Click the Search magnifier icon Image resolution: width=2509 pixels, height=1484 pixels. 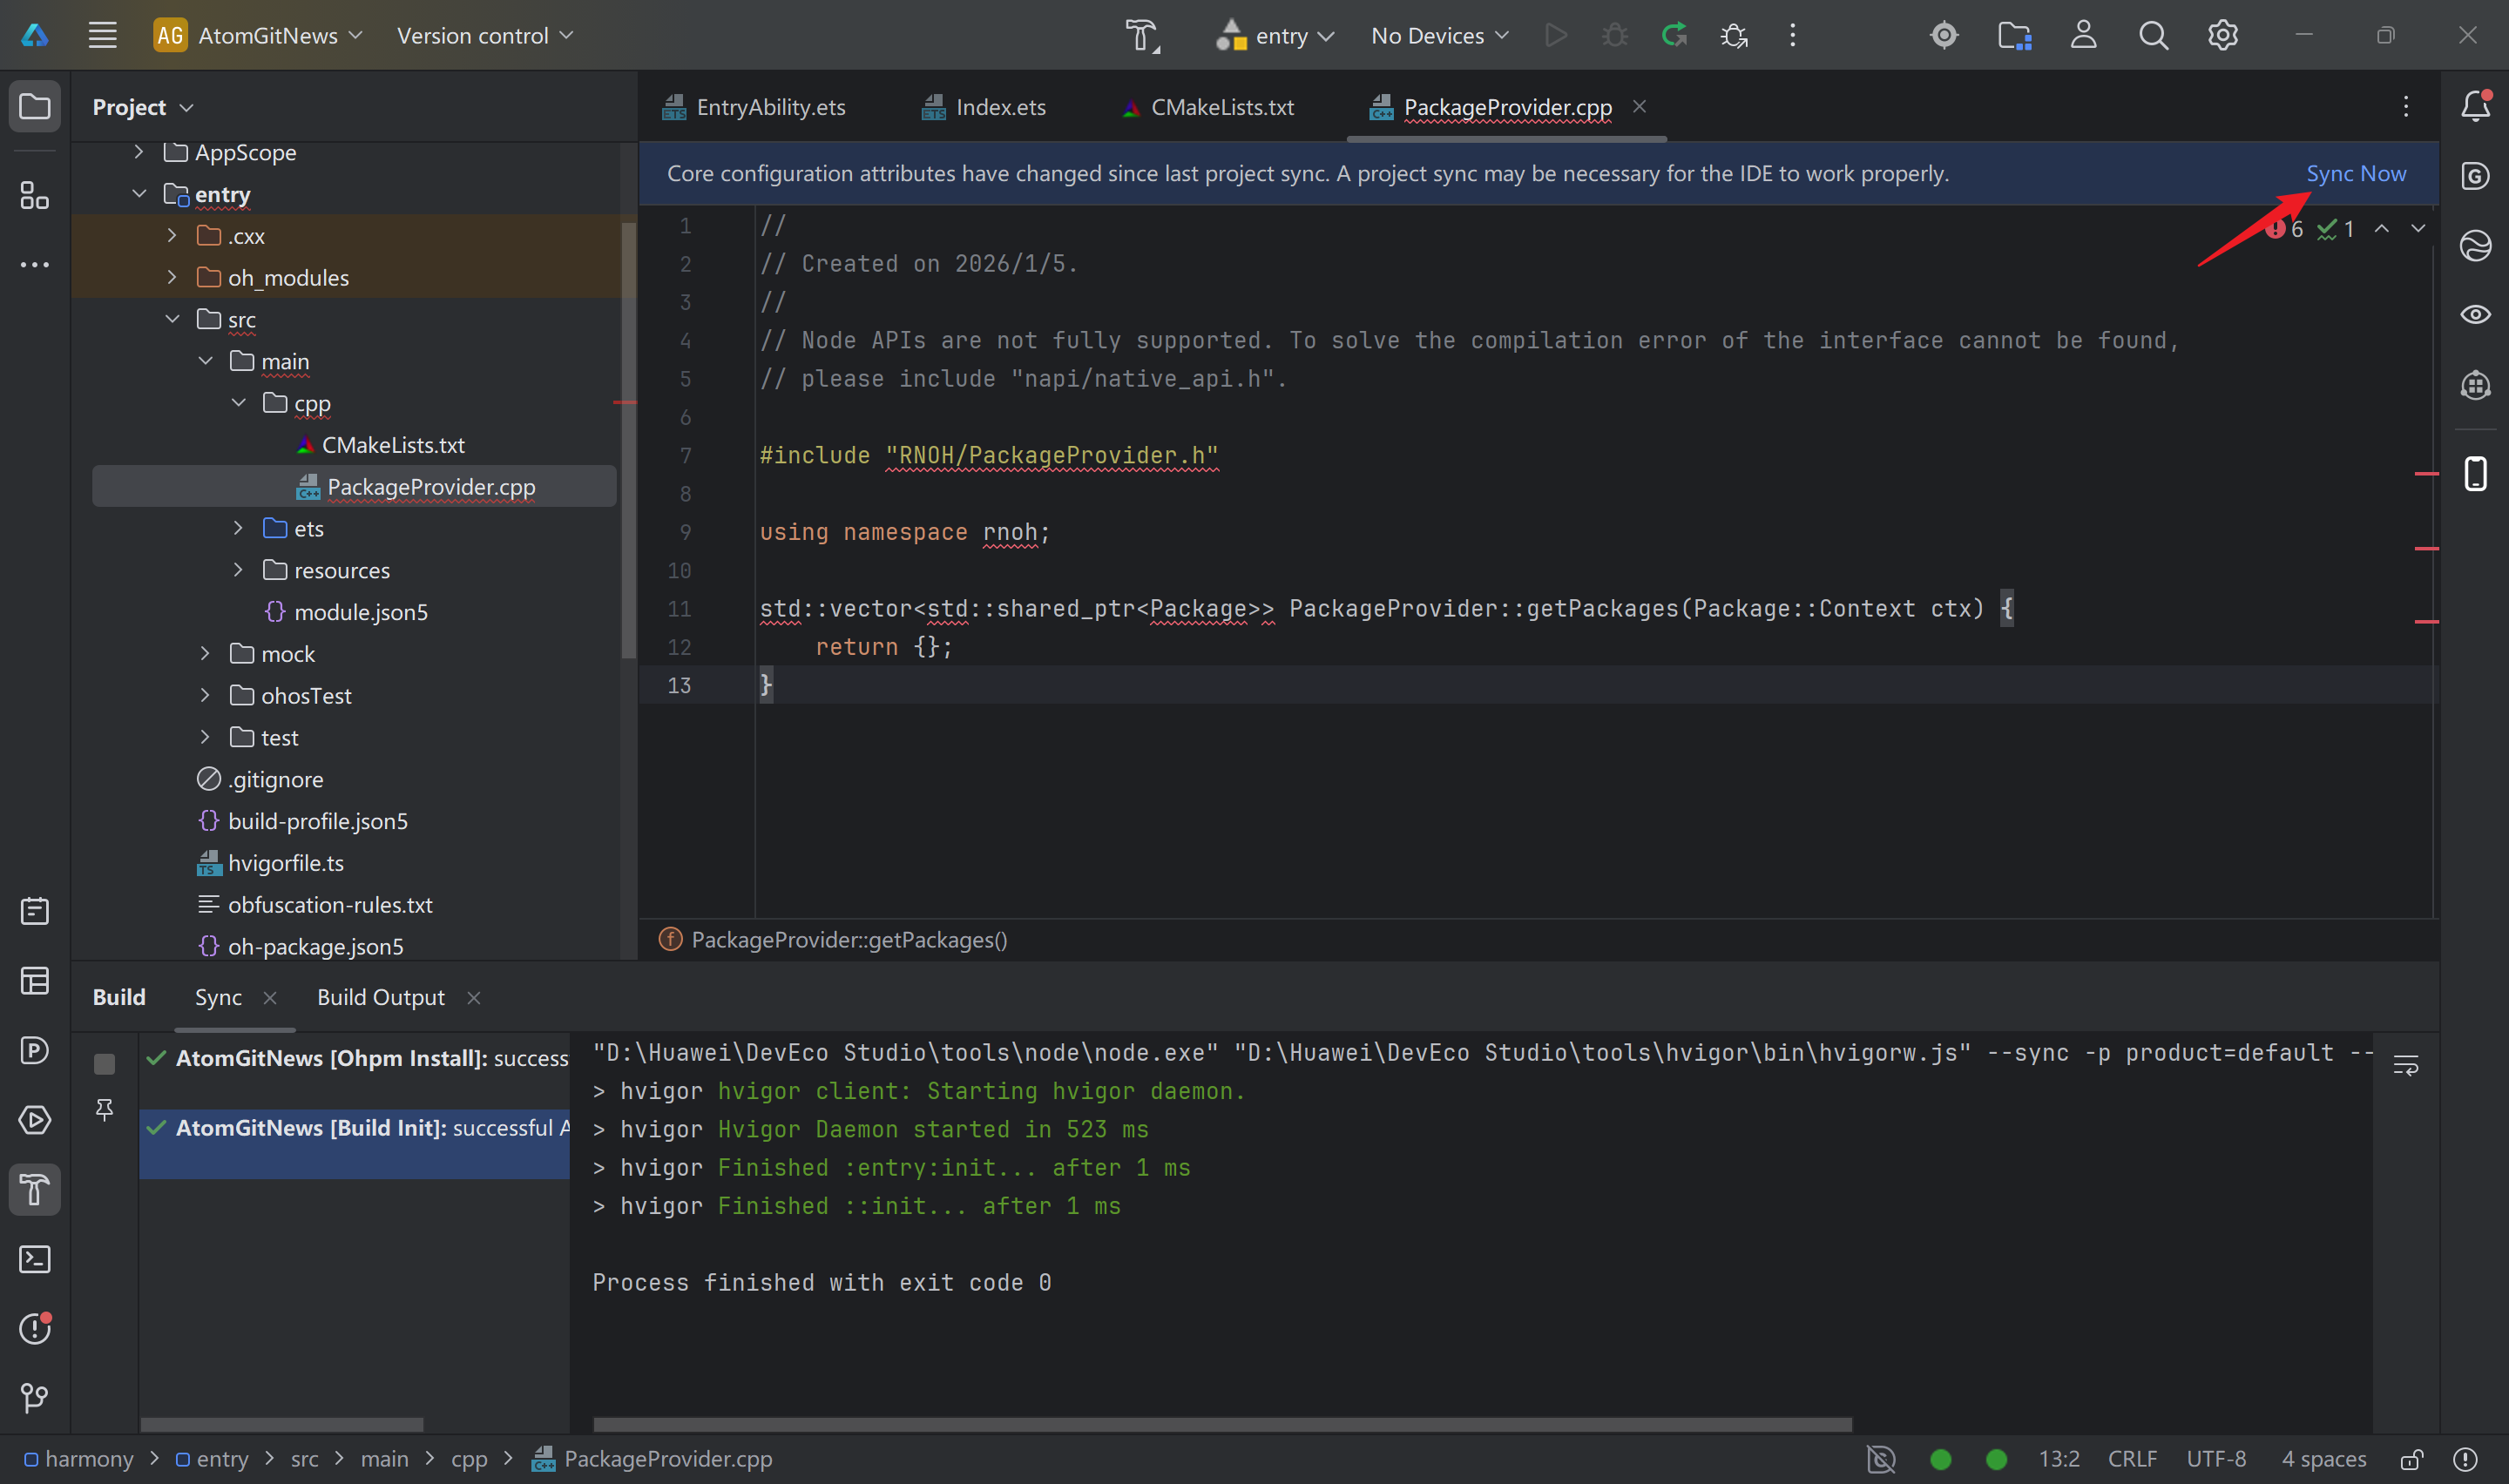click(x=2153, y=36)
